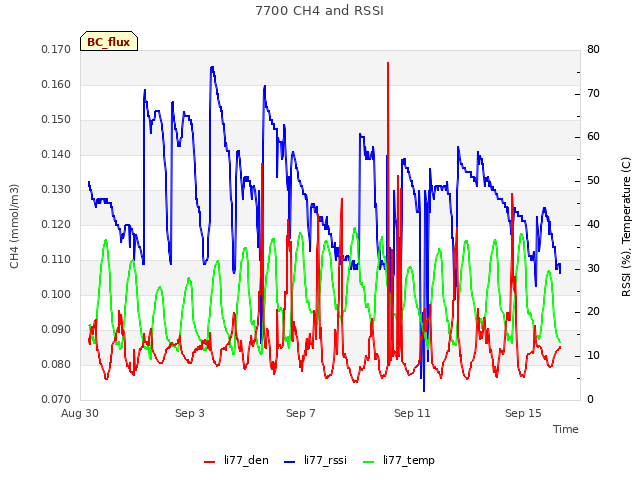Screen dimensions: 640x480
Task: Click the 0 right axis value
Action: [x=590, y=400]
